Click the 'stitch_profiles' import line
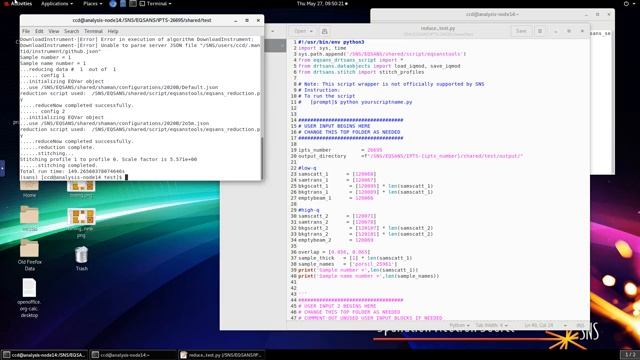Image resolution: width=640 pixels, height=360 pixels. pyautogui.click(x=361, y=72)
